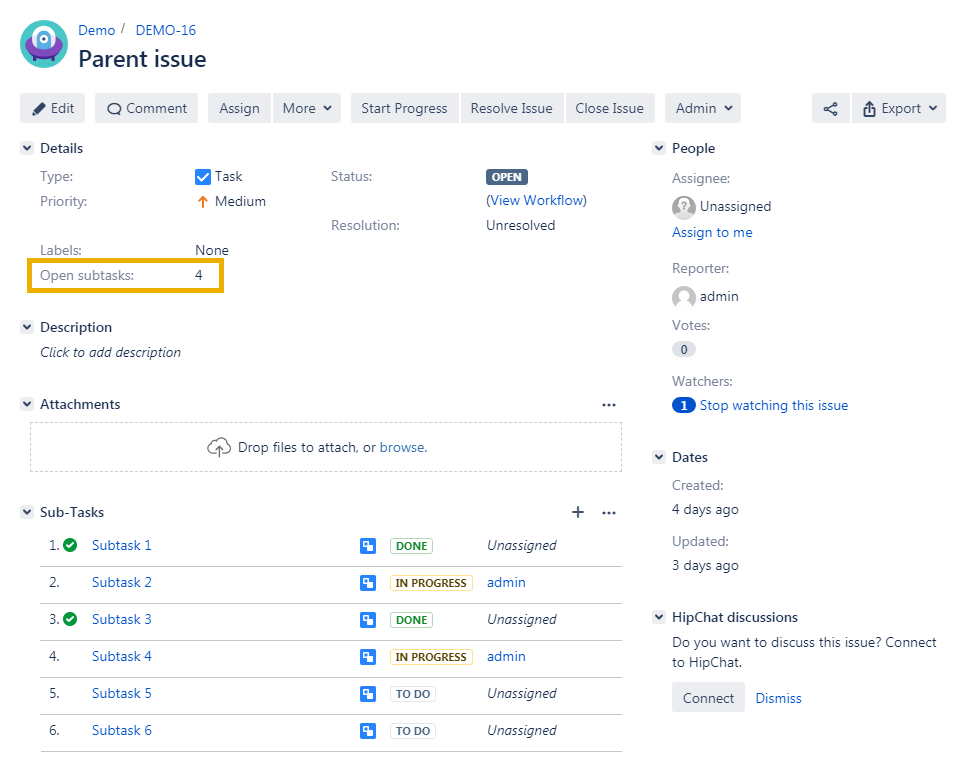Click the sub-task type icon for Subtask 1
The height and width of the screenshot is (773, 966).
[368, 546]
